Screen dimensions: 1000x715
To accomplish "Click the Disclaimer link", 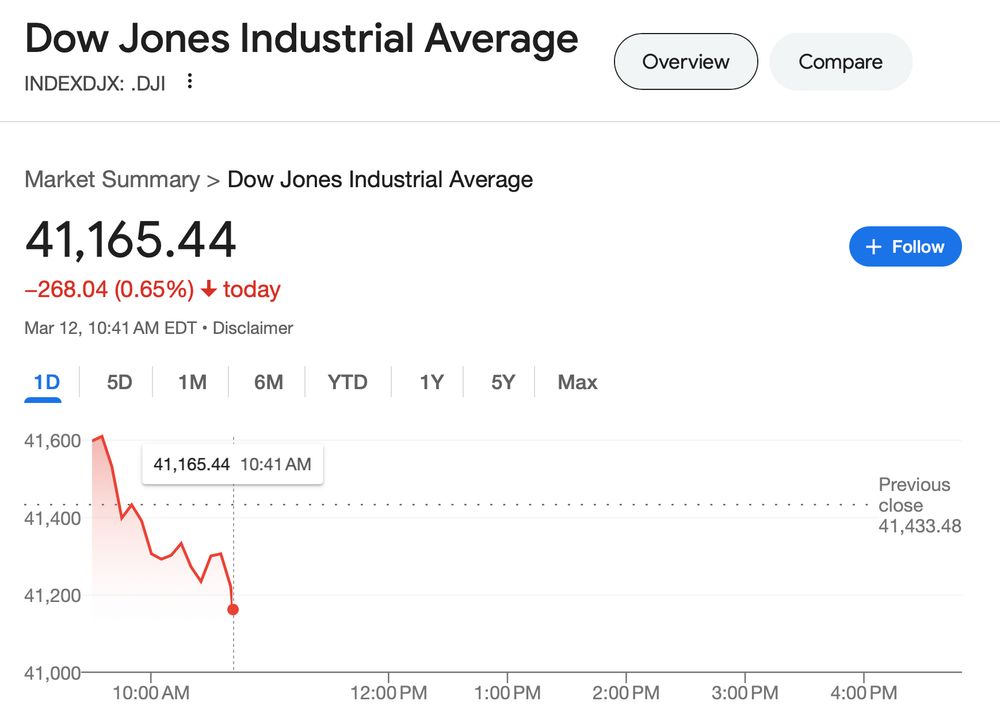I will coord(253,328).
